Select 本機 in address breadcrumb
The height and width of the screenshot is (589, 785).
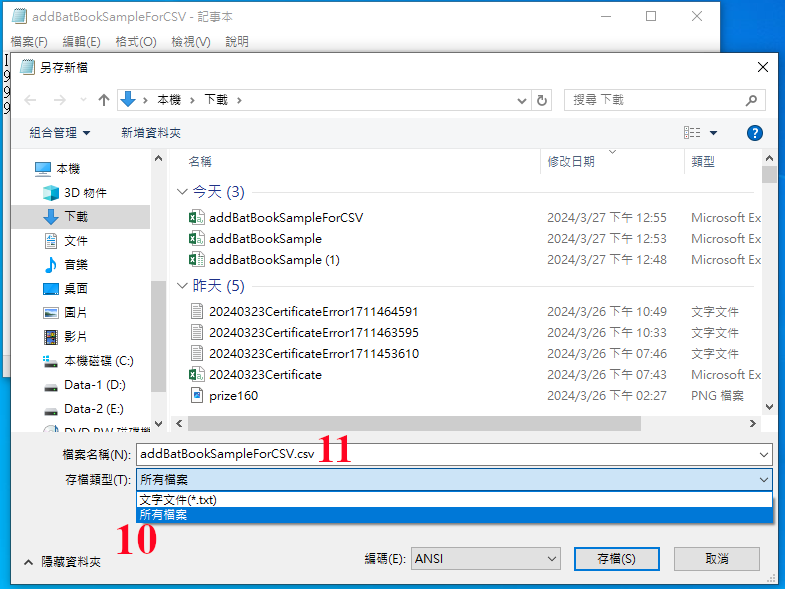[169, 100]
